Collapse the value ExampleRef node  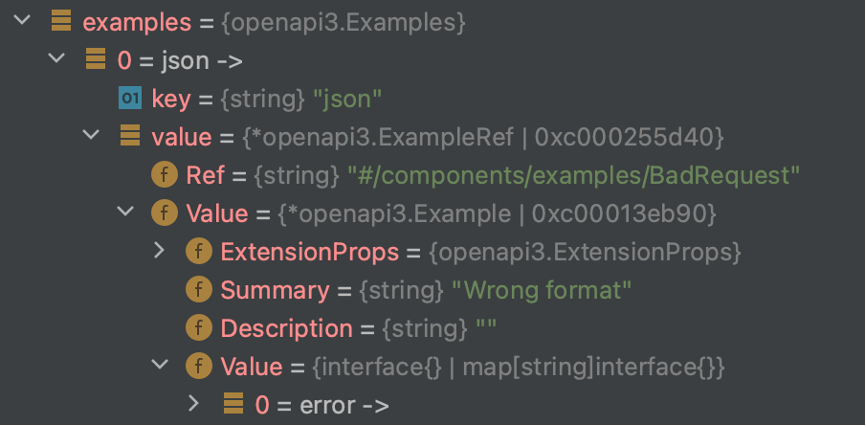tap(91, 135)
